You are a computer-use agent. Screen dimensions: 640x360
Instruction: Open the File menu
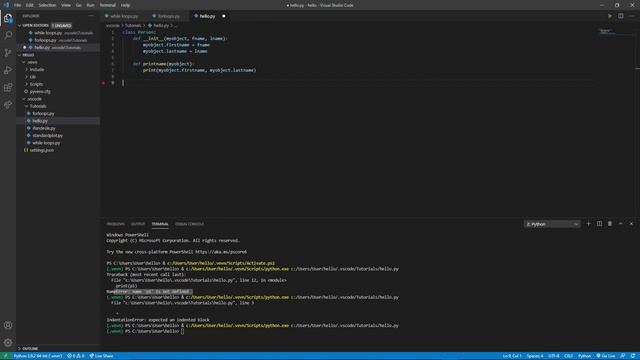[x=18, y=5]
